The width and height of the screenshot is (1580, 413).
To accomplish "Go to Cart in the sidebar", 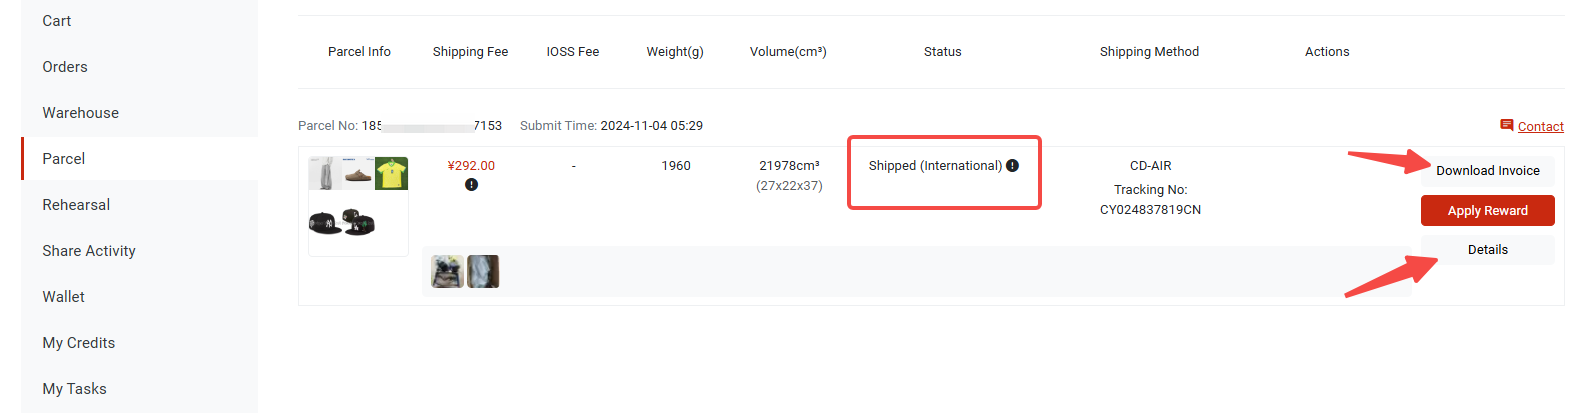I will click(57, 21).
